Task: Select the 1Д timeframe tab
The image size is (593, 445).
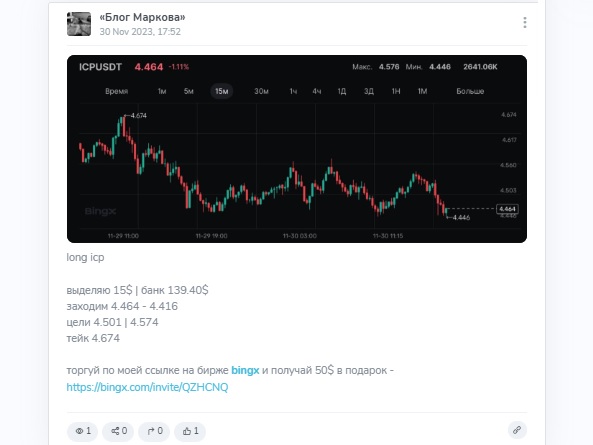Action: tap(342, 91)
